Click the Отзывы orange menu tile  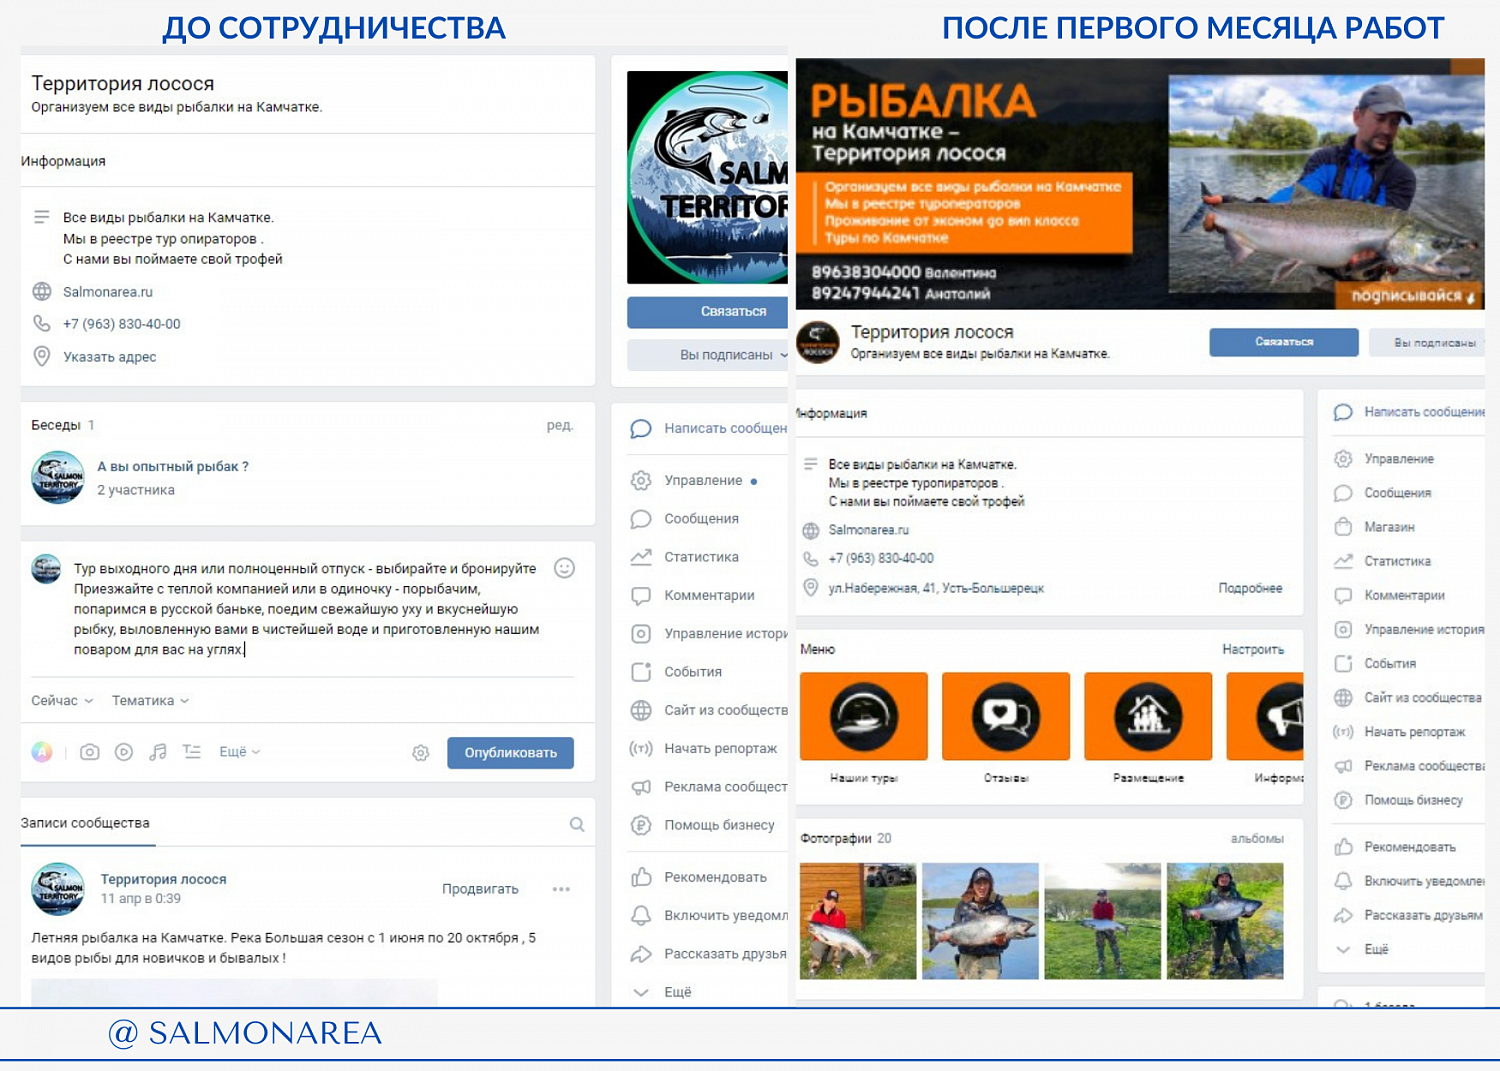point(1006,716)
